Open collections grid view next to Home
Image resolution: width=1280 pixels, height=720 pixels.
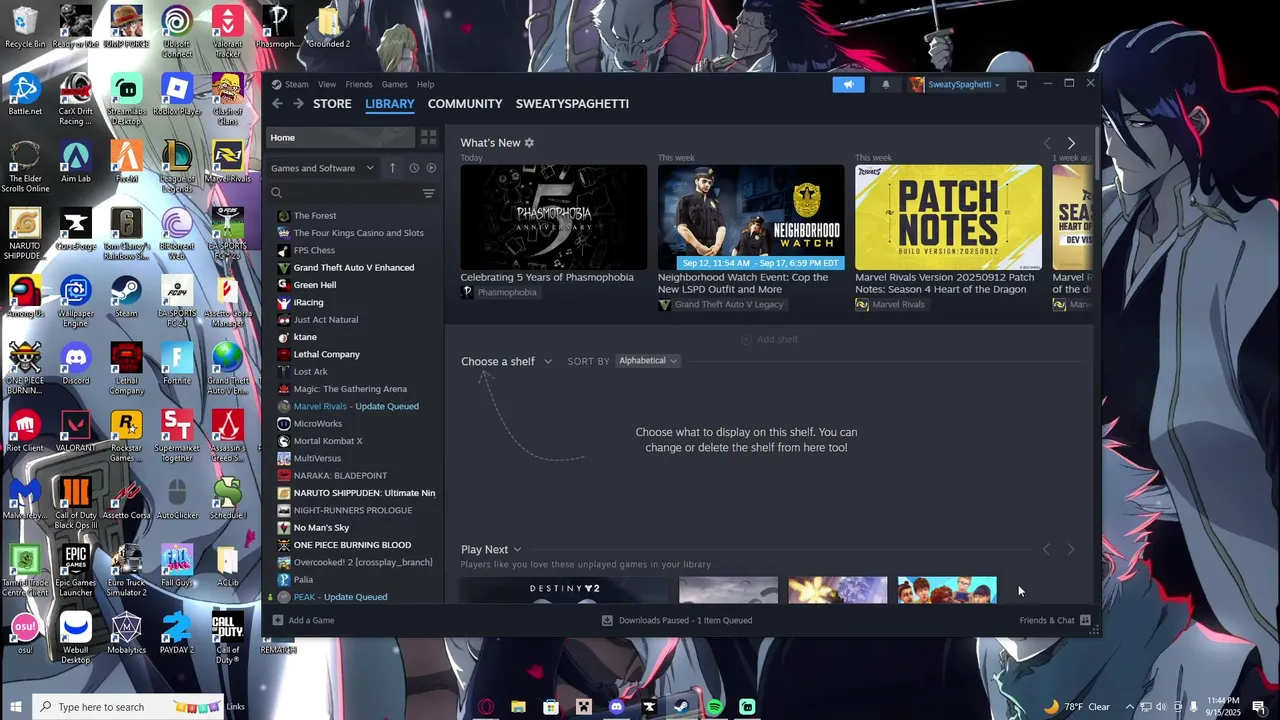point(428,137)
